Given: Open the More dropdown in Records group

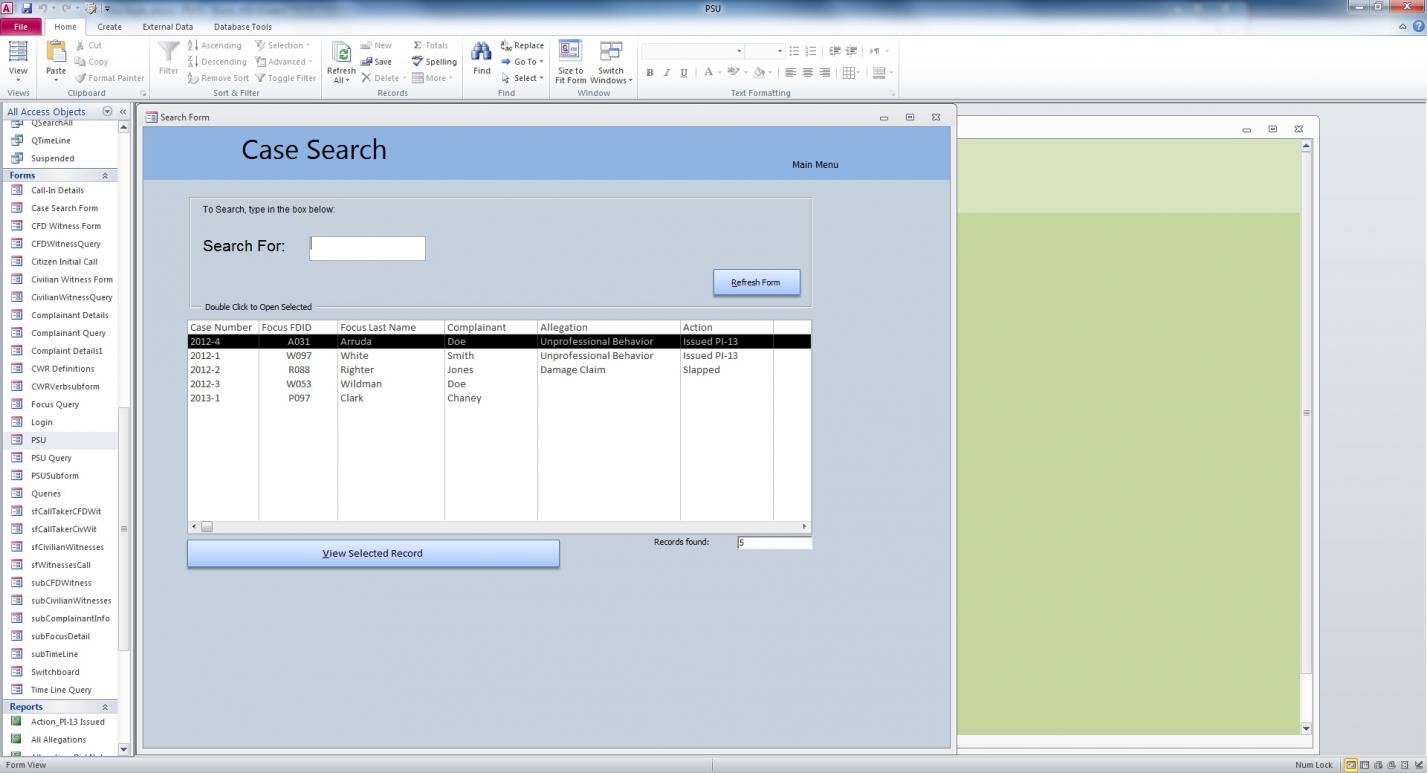Looking at the screenshot, I should (x=431, y=78).
